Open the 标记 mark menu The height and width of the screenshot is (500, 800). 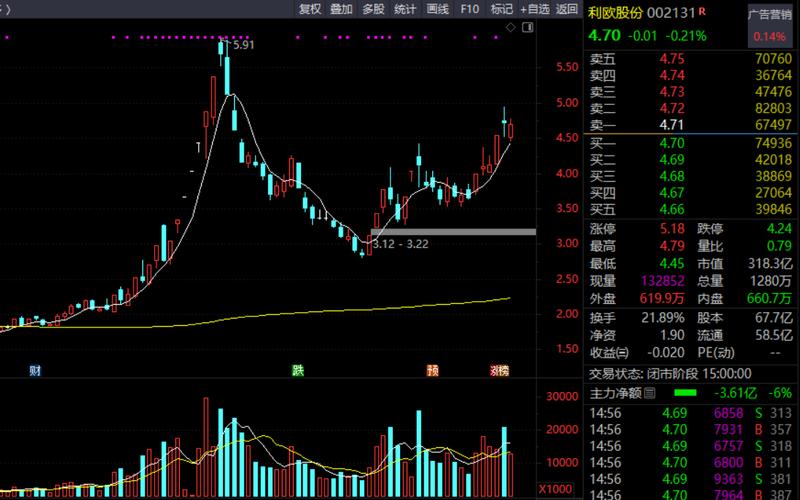[501, 9]
